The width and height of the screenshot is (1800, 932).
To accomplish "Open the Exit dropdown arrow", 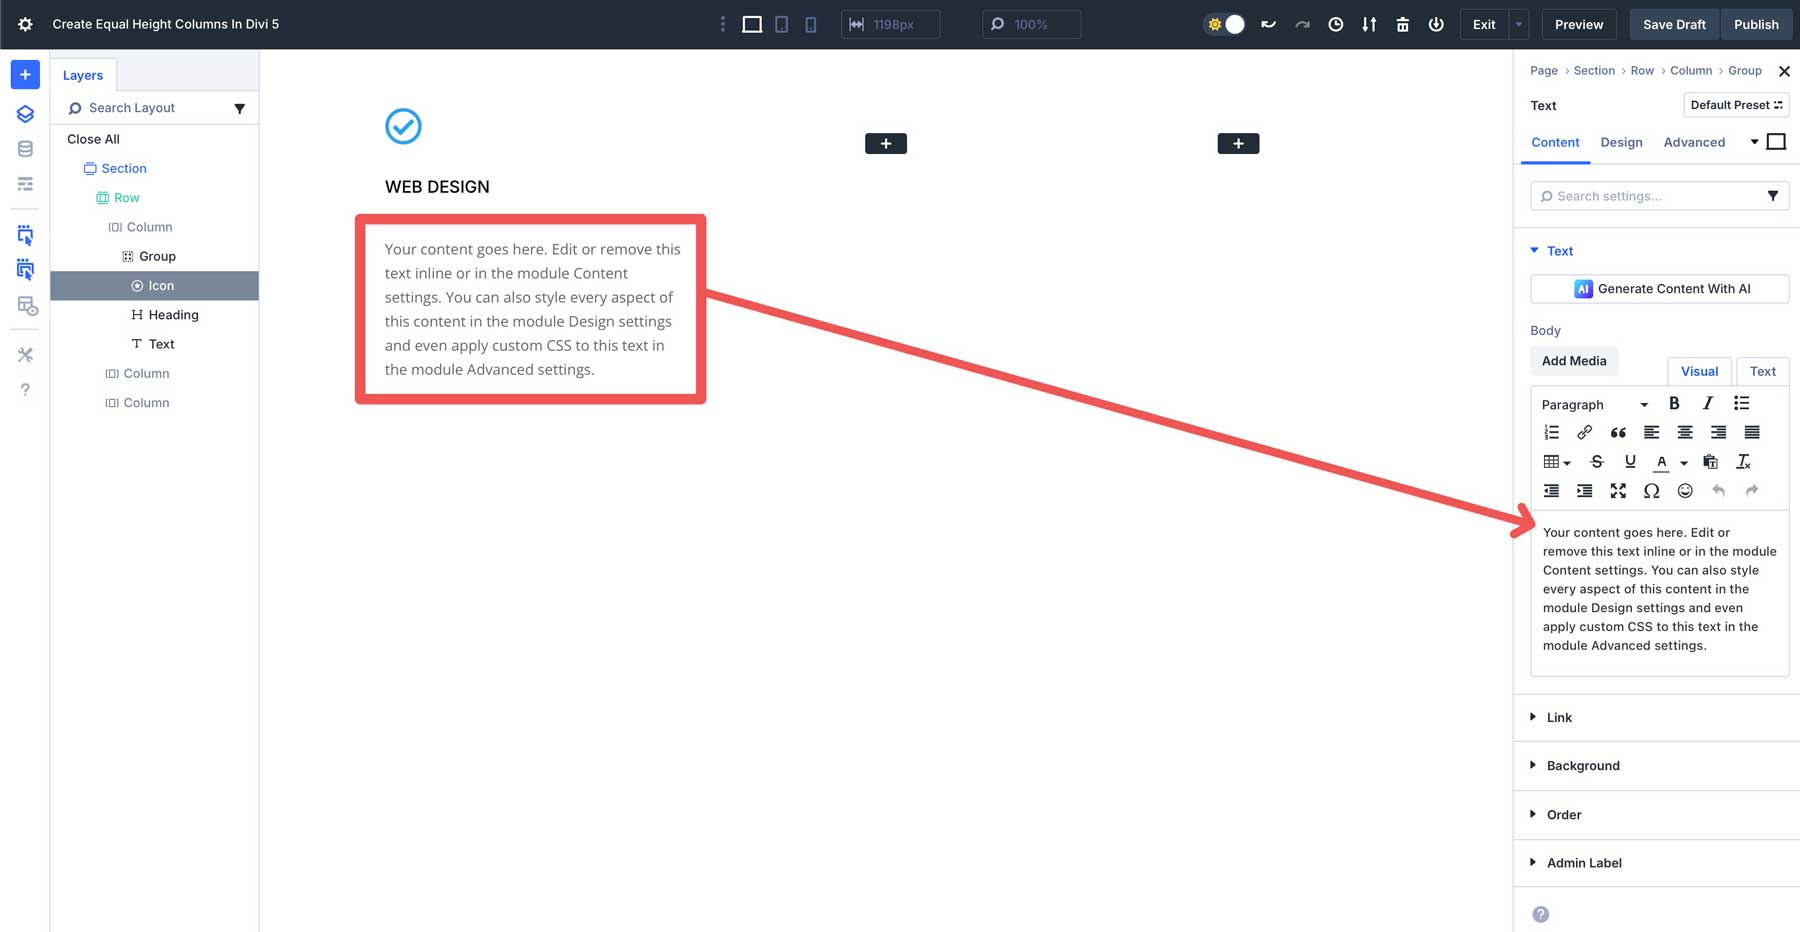I will click(1519, 24).
